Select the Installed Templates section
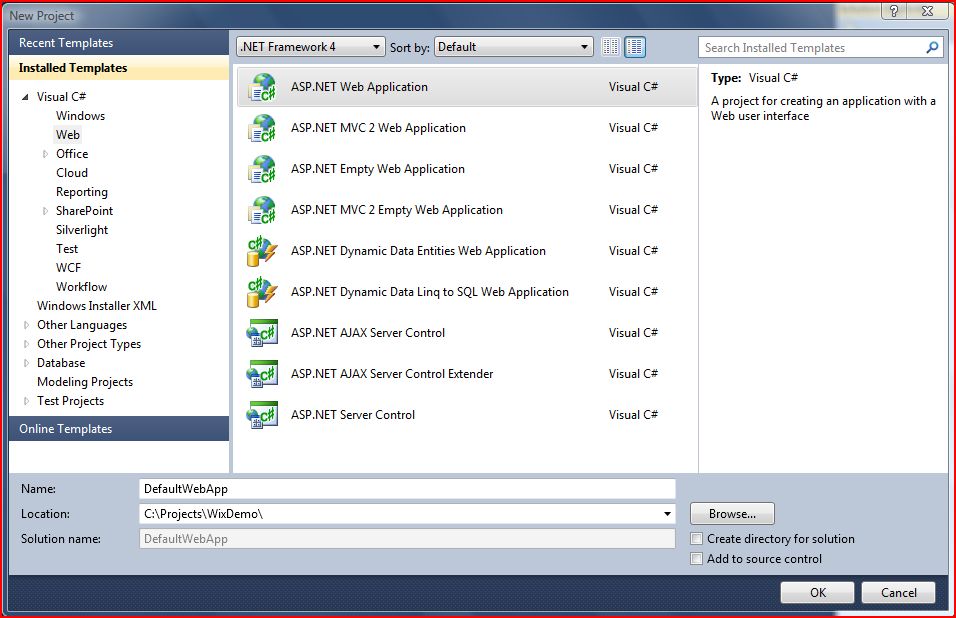The height and width of the screenshot is (618, 956). [x=119, y=68]
